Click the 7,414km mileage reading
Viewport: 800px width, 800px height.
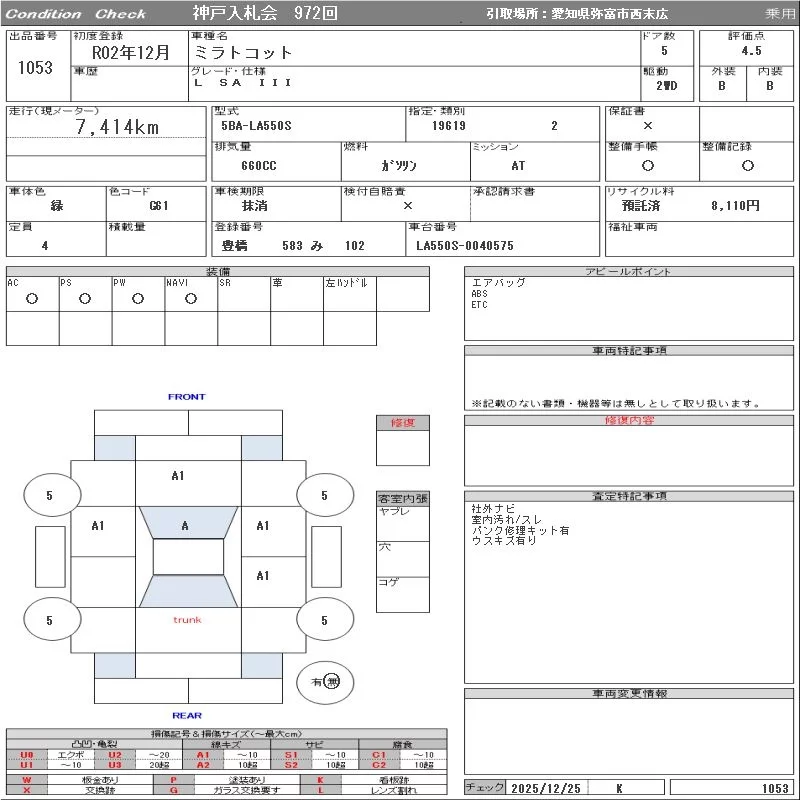click(x=117, y=127)
